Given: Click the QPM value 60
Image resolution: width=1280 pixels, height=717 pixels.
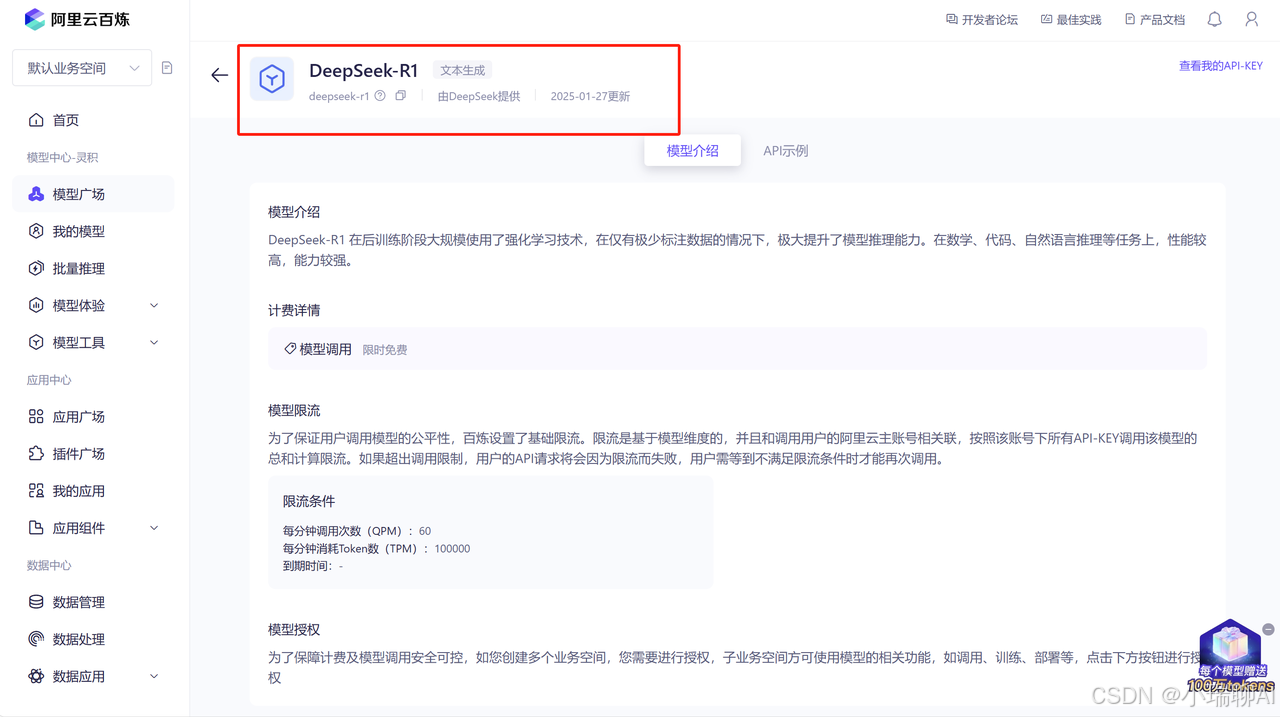Looking at the screenshot, I should click(x=425, y=531).
